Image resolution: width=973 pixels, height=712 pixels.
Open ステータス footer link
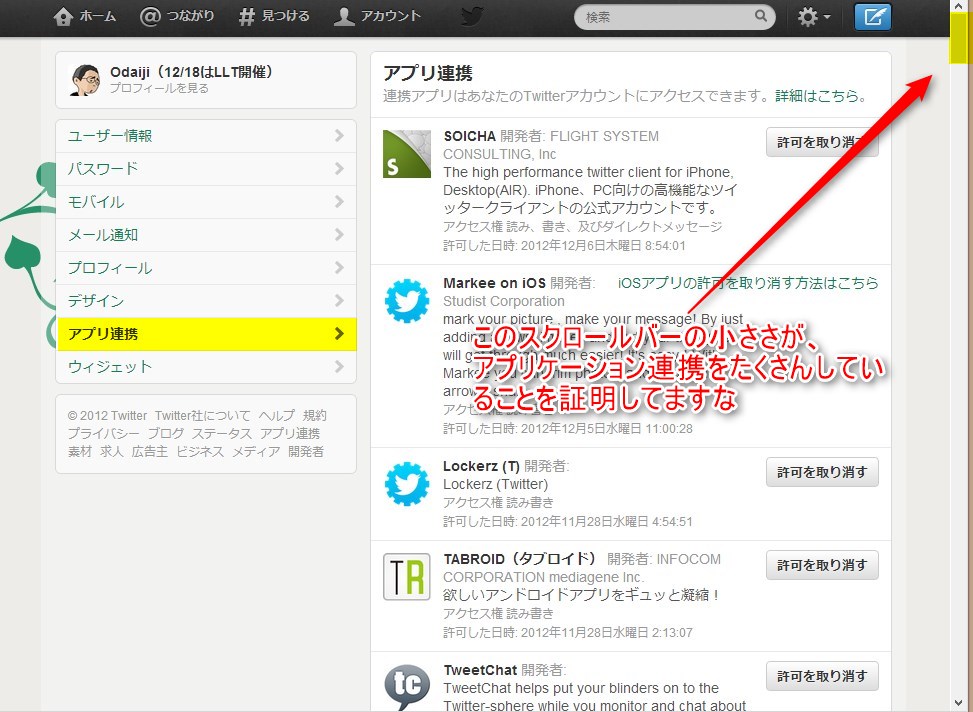point(222,434)
